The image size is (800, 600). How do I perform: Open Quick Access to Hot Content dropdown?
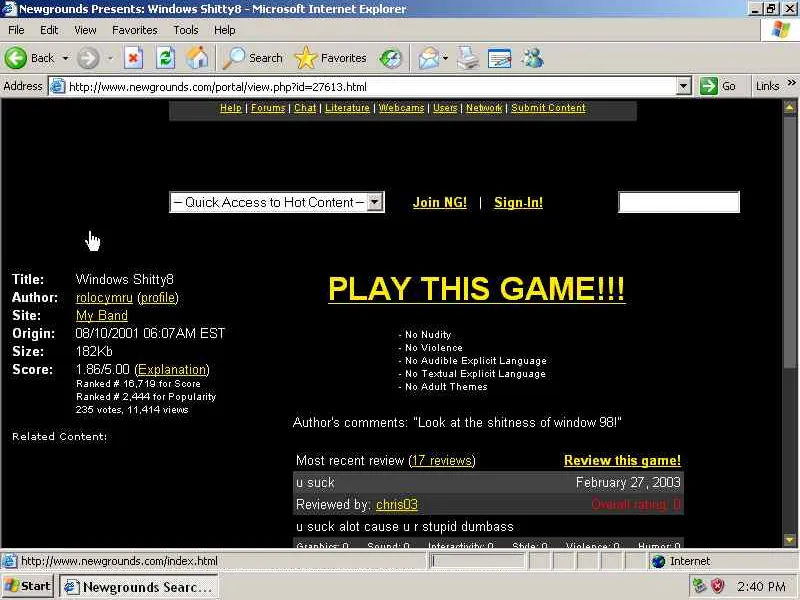[x=375, y=202]
